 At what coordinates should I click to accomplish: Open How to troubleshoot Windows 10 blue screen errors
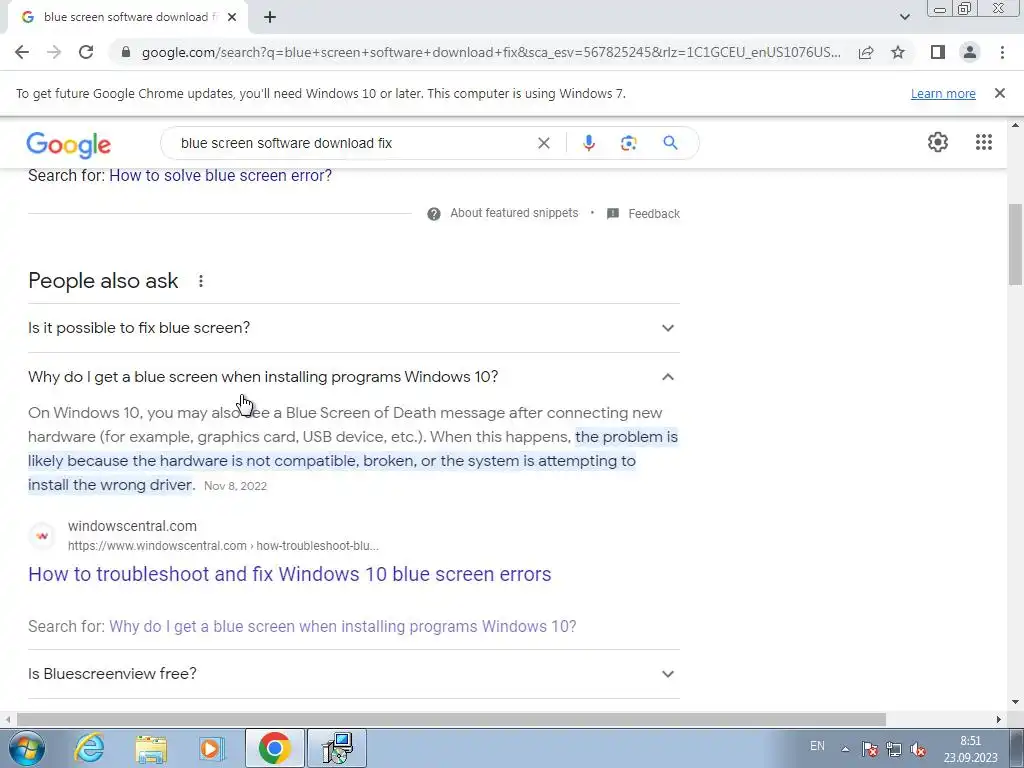pyautogui.click(x=289, y=574)
